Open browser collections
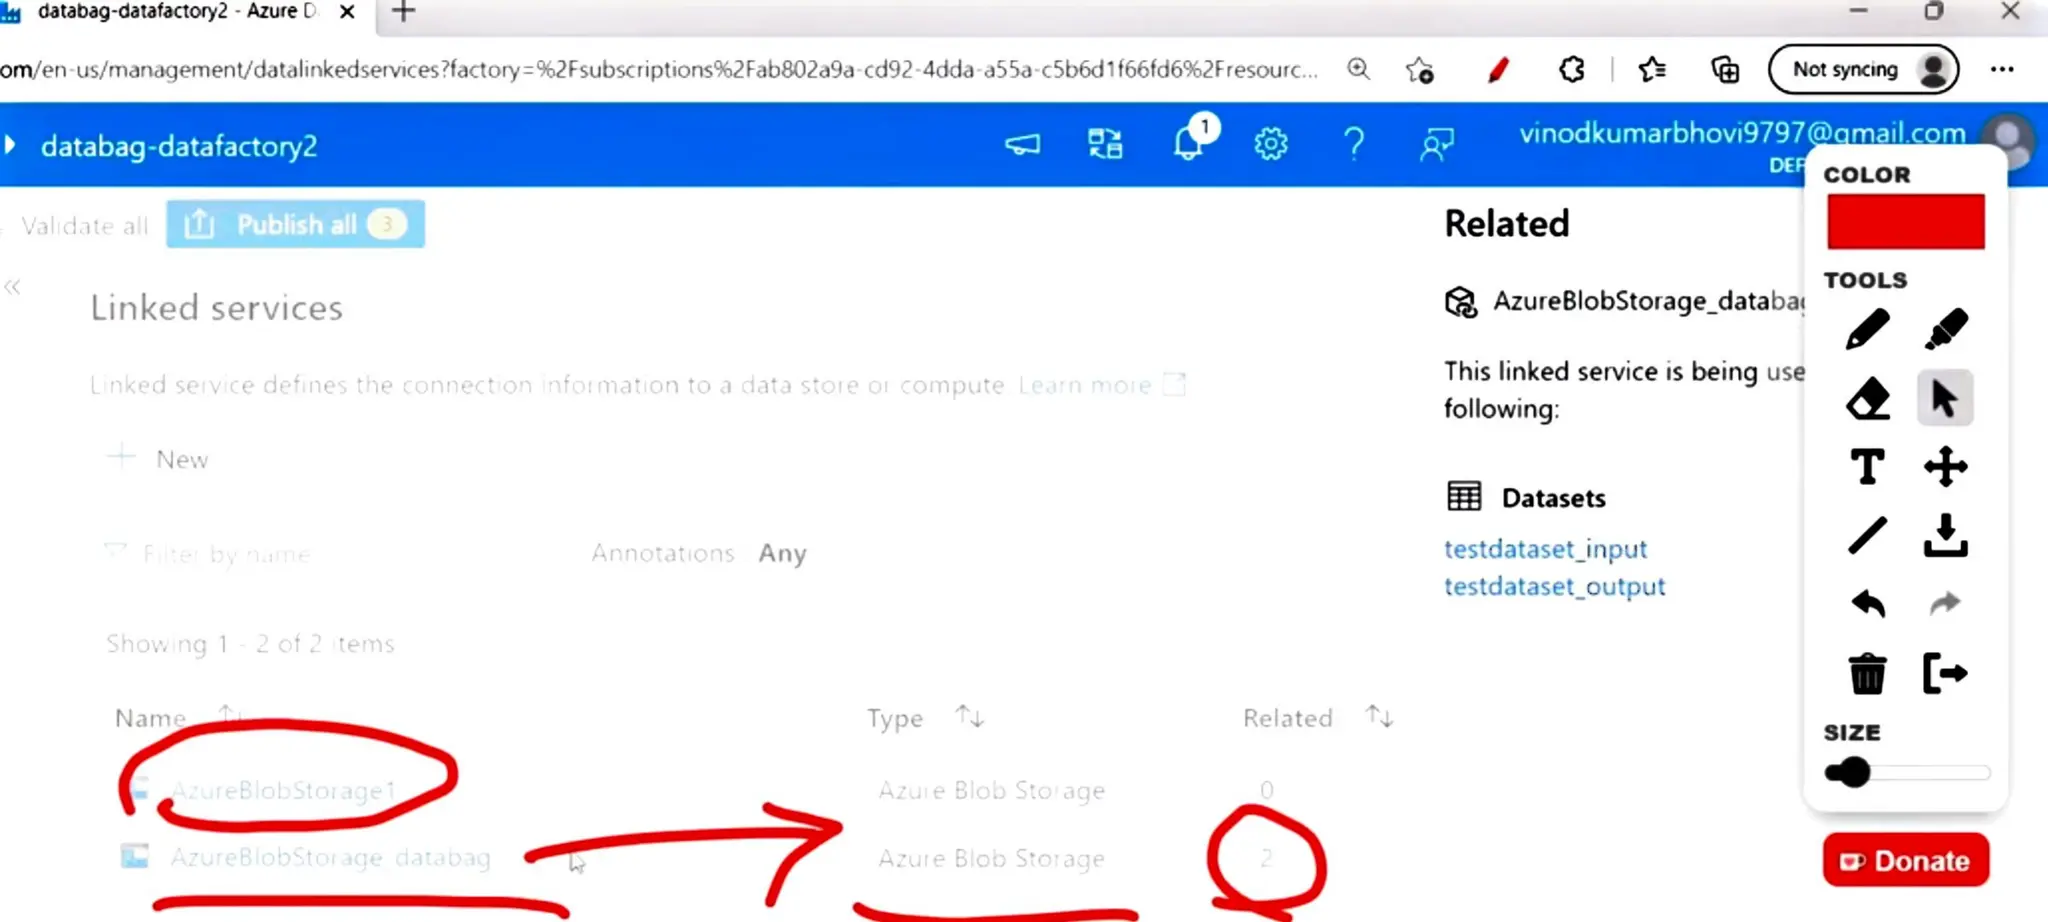This screenshot has height=922, width=2048. (1725, 70)
